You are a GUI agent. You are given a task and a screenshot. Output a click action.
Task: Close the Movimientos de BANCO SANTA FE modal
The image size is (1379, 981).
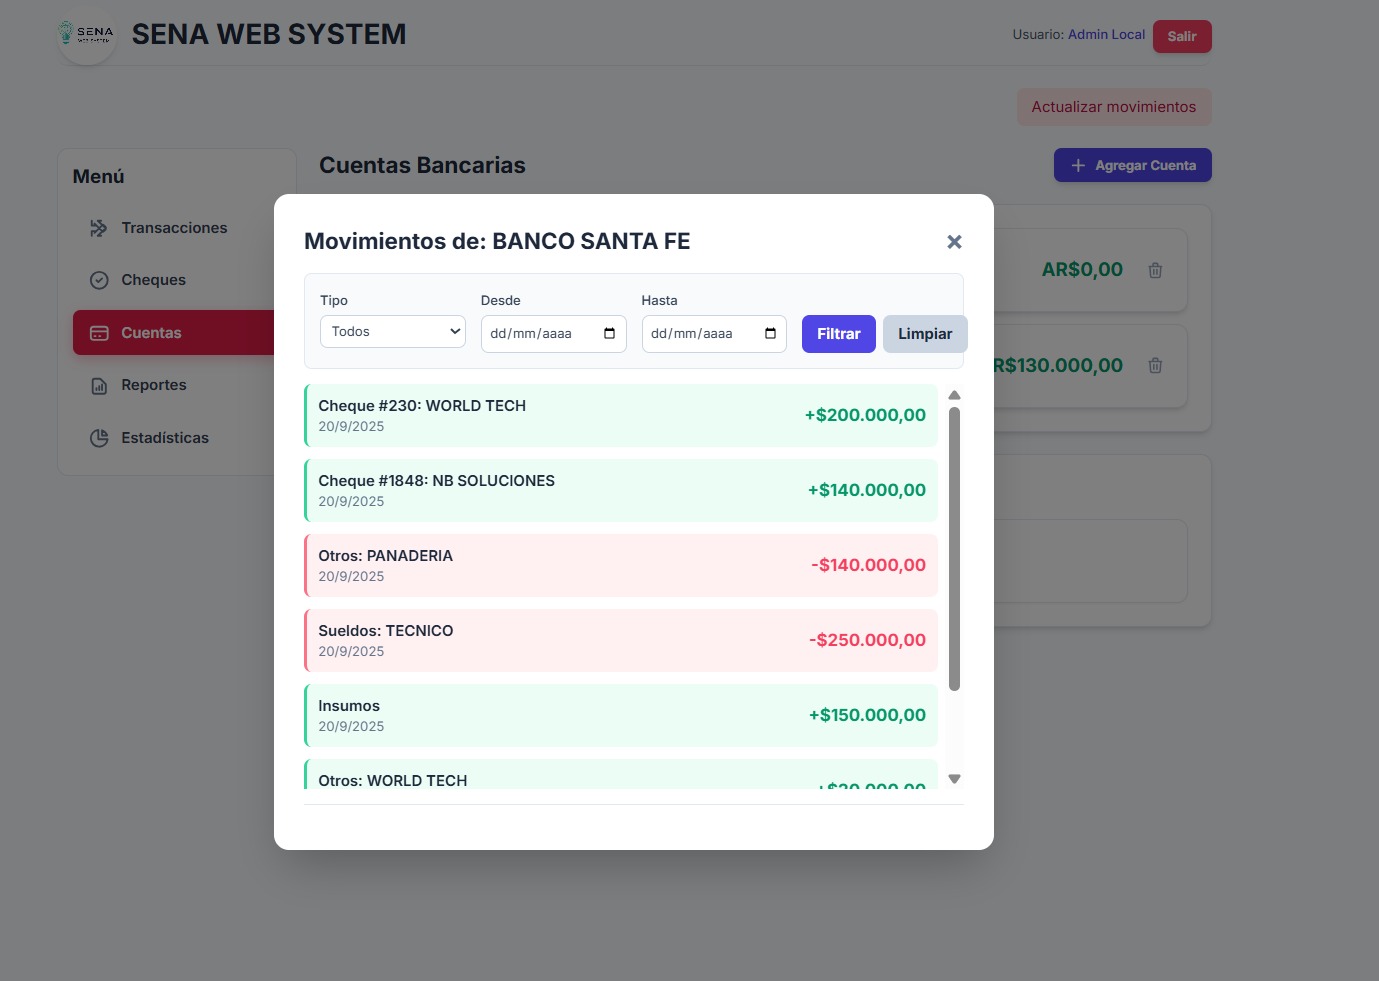(x=954, y=241)
